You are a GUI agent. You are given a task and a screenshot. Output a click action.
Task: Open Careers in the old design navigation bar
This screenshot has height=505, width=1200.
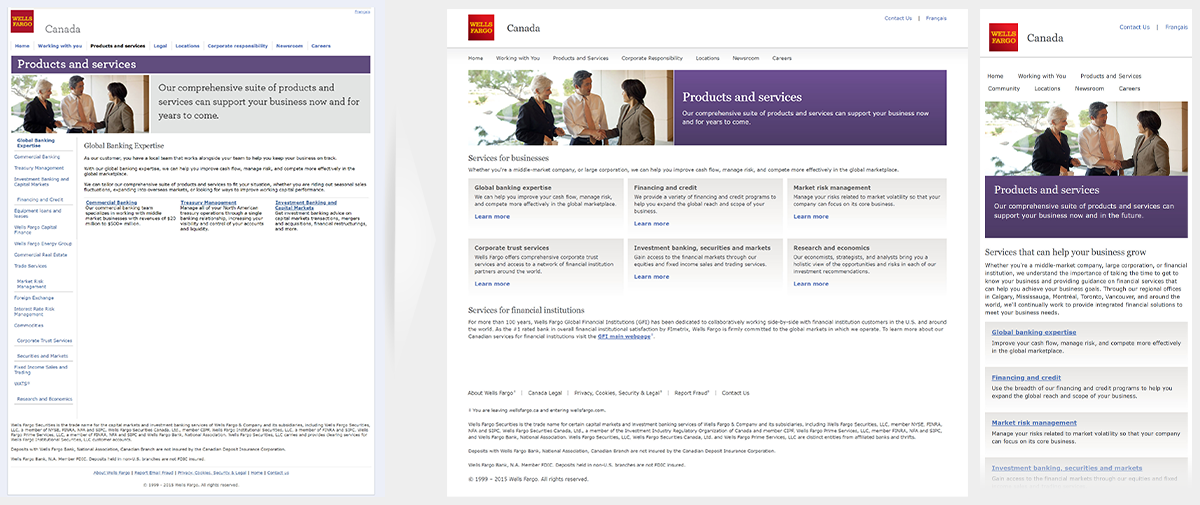[321, 46]
